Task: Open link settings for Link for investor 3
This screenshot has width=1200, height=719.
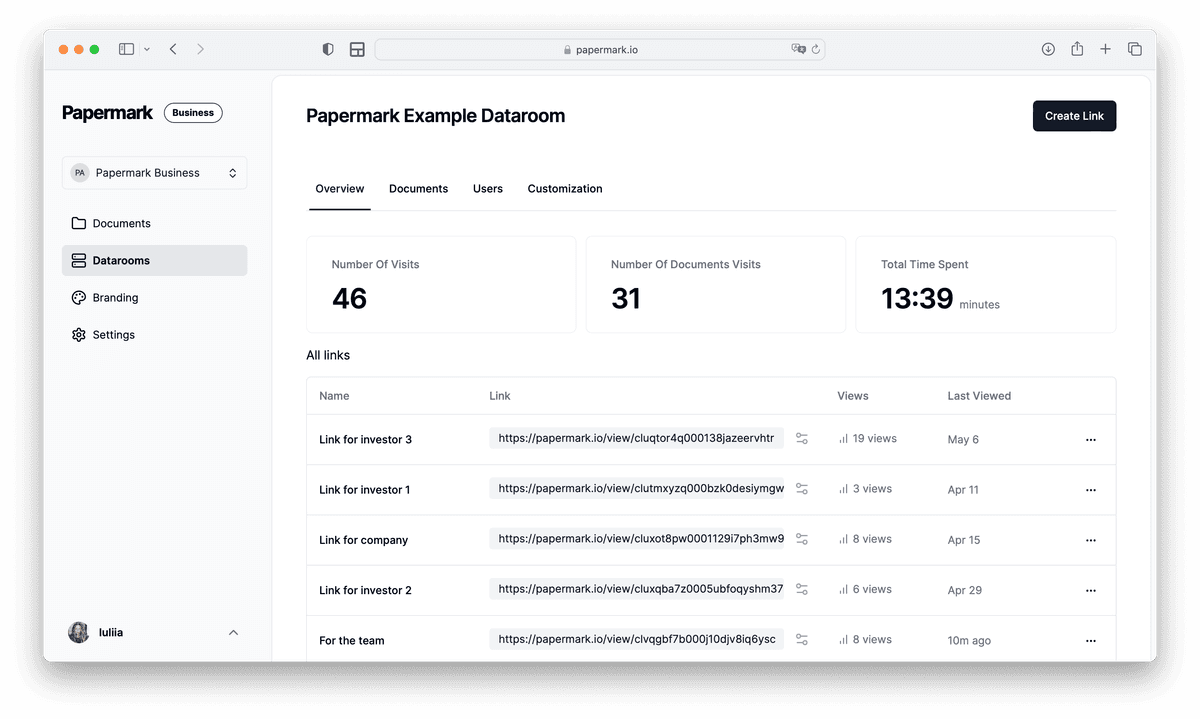Action: [801, 439]
